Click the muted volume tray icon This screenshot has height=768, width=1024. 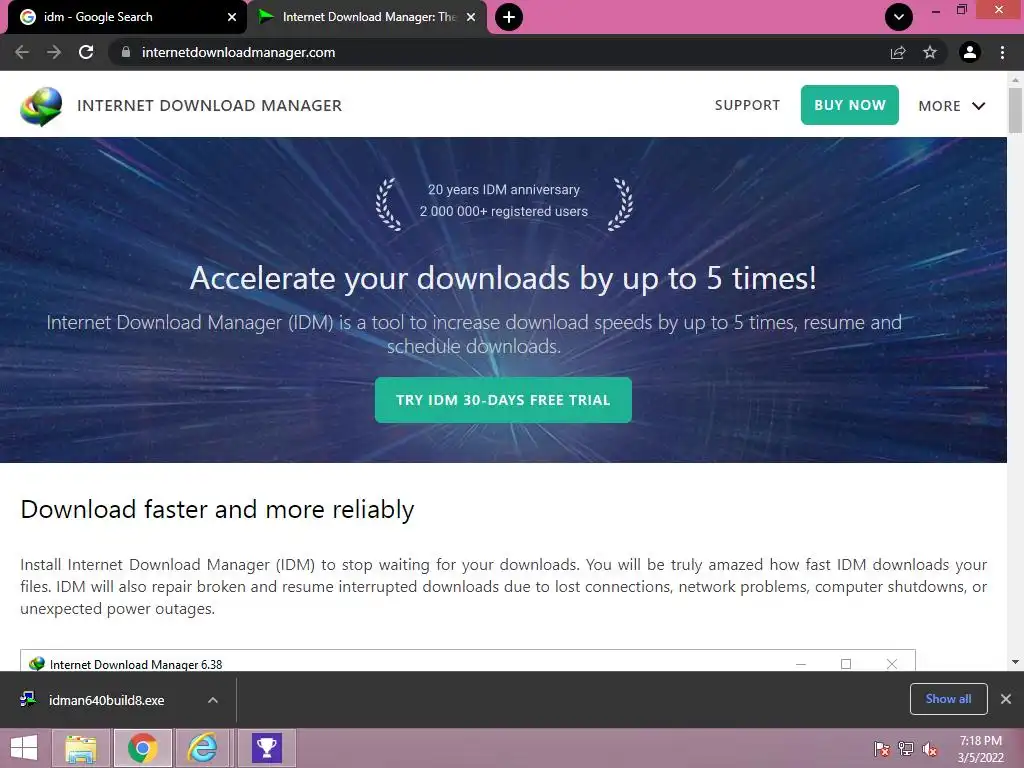(930, 748)
